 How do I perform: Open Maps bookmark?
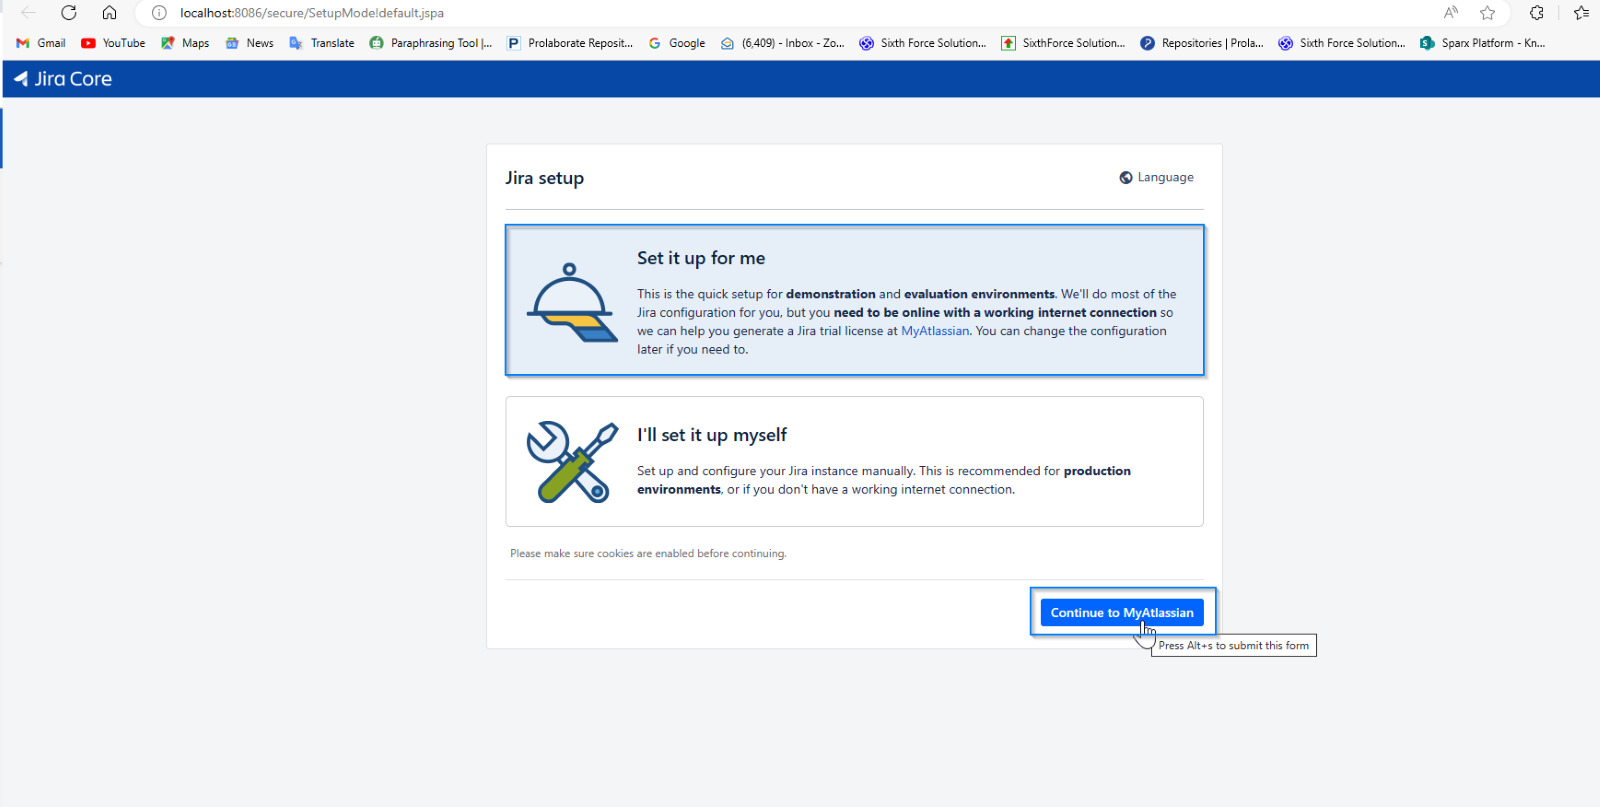point(185,43)
